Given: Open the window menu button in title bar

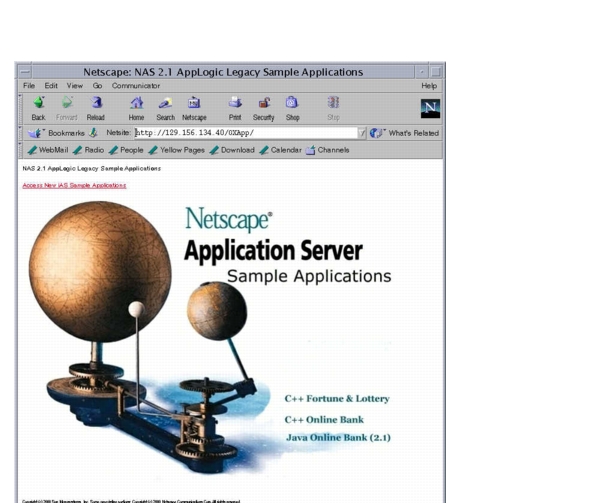Looking at the screenshot, I should [25, 72].
